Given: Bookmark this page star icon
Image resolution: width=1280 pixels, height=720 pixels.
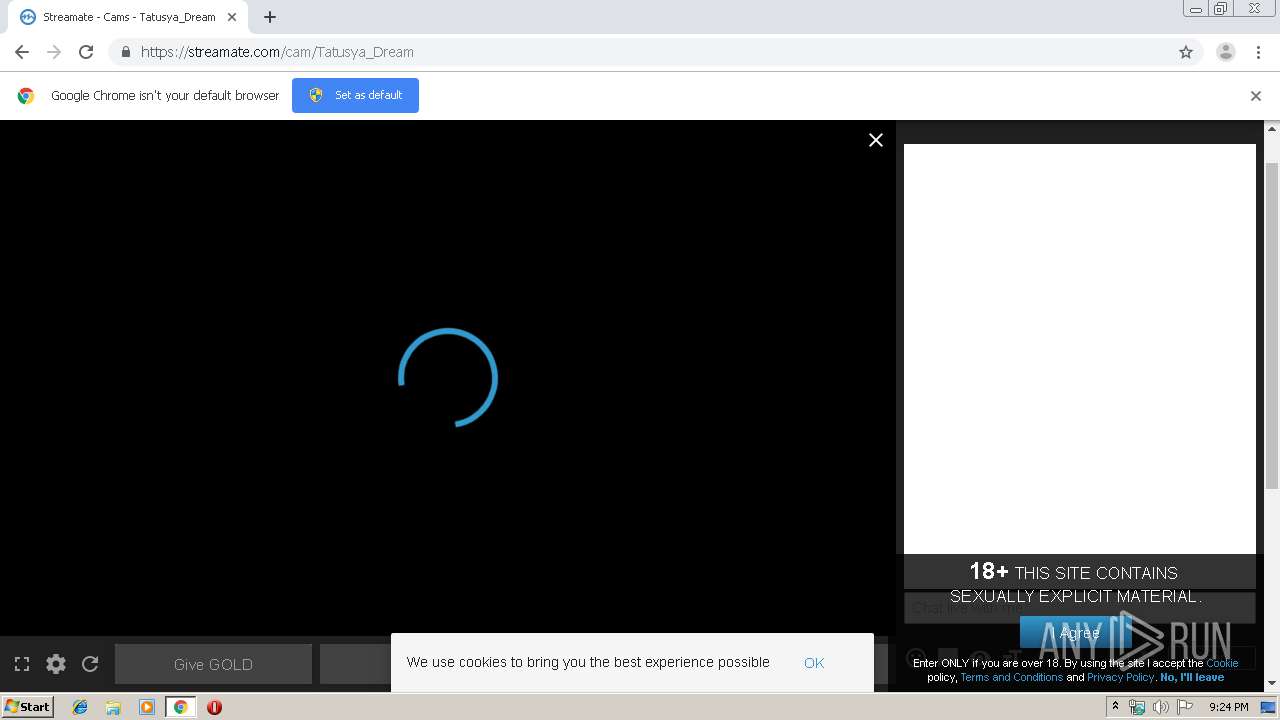Looking at the screenshot, I should (1186, 52).
